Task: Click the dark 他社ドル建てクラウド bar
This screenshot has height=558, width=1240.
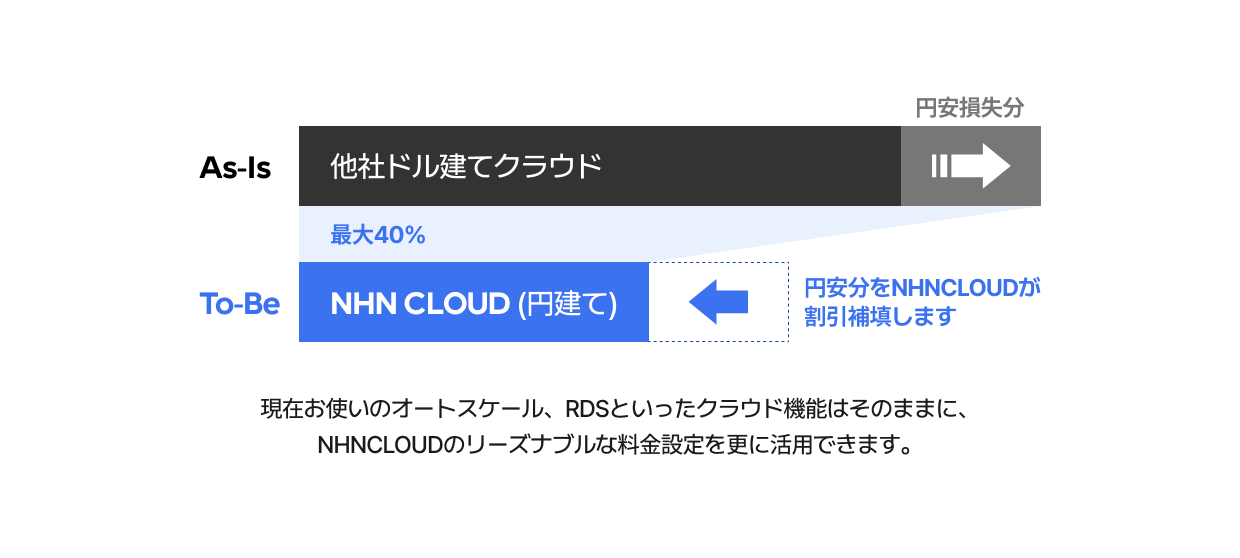Action: pyautogui.click(x=600, y=166)
